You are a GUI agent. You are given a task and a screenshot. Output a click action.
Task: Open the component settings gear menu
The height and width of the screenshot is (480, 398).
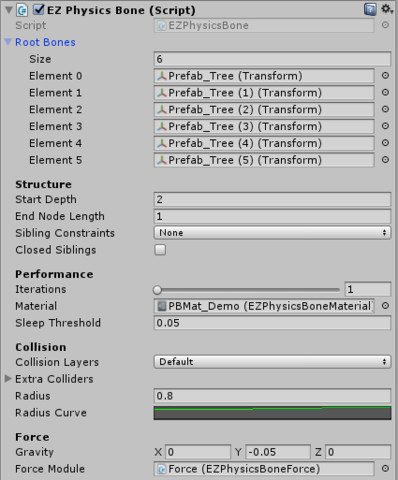(386, 9)
